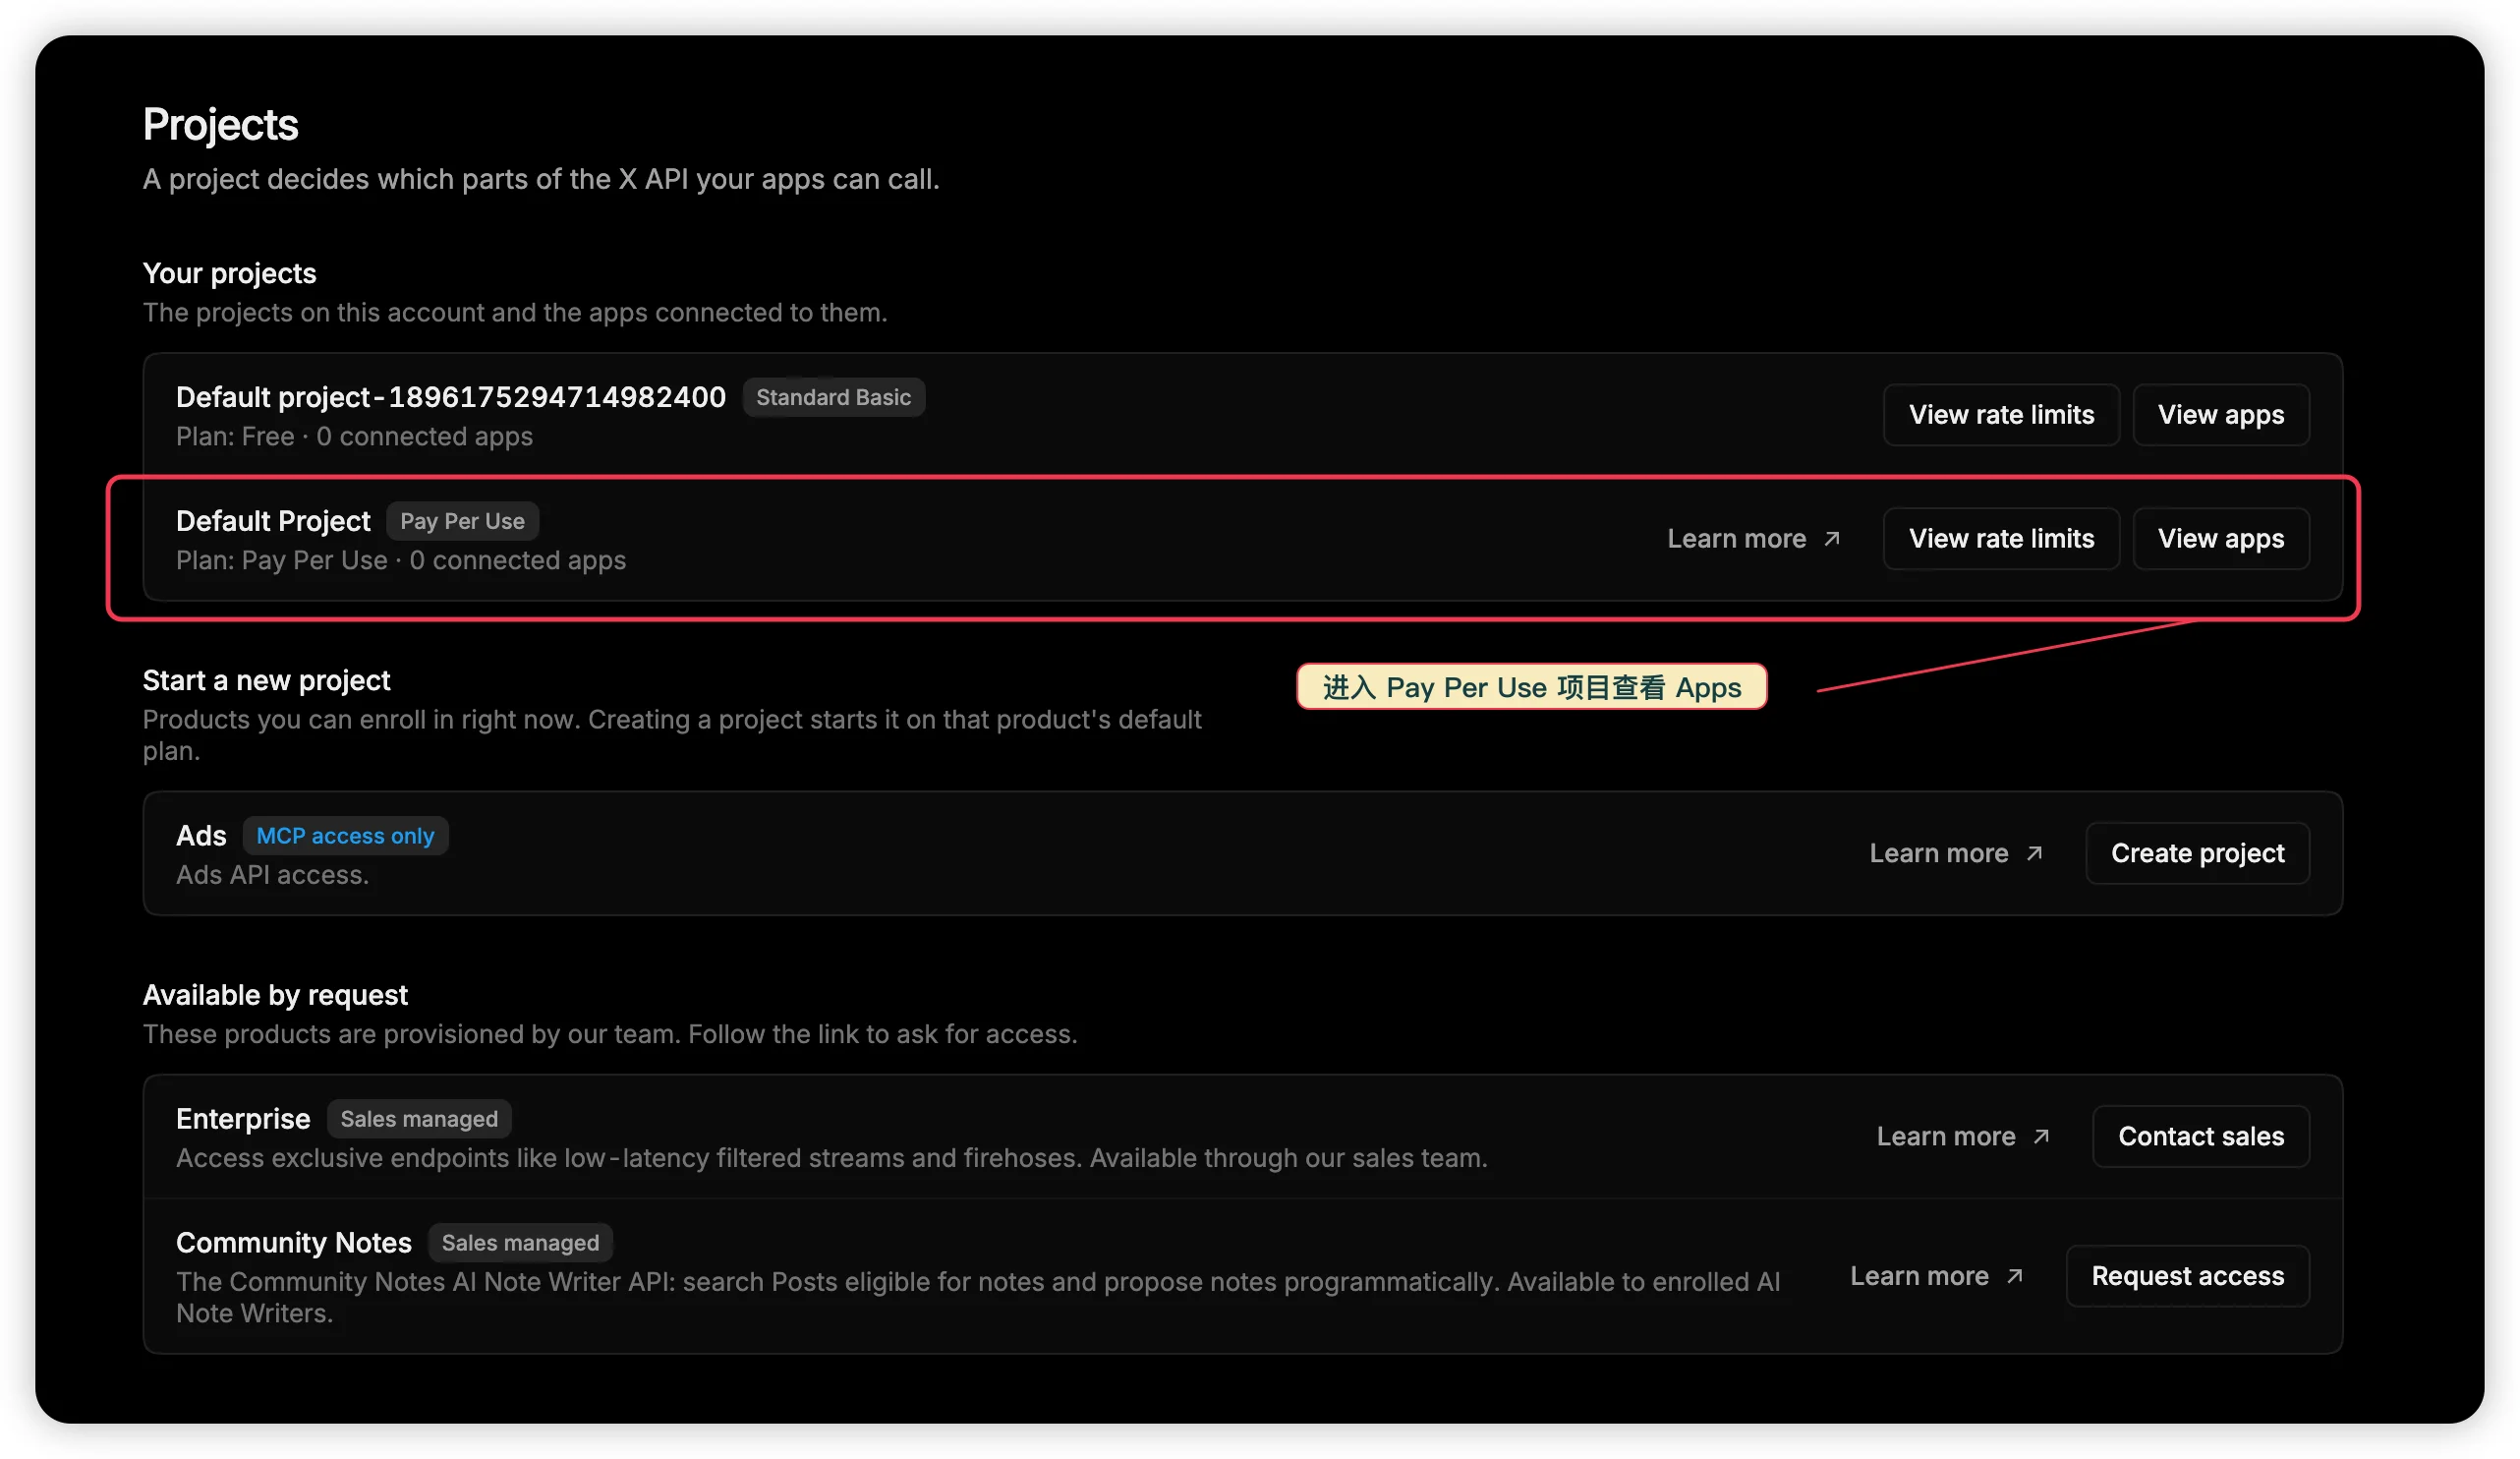Click the Sales managed badge next to Enterprise
Viewport: 2520px width, 1459px height.
419,1119
